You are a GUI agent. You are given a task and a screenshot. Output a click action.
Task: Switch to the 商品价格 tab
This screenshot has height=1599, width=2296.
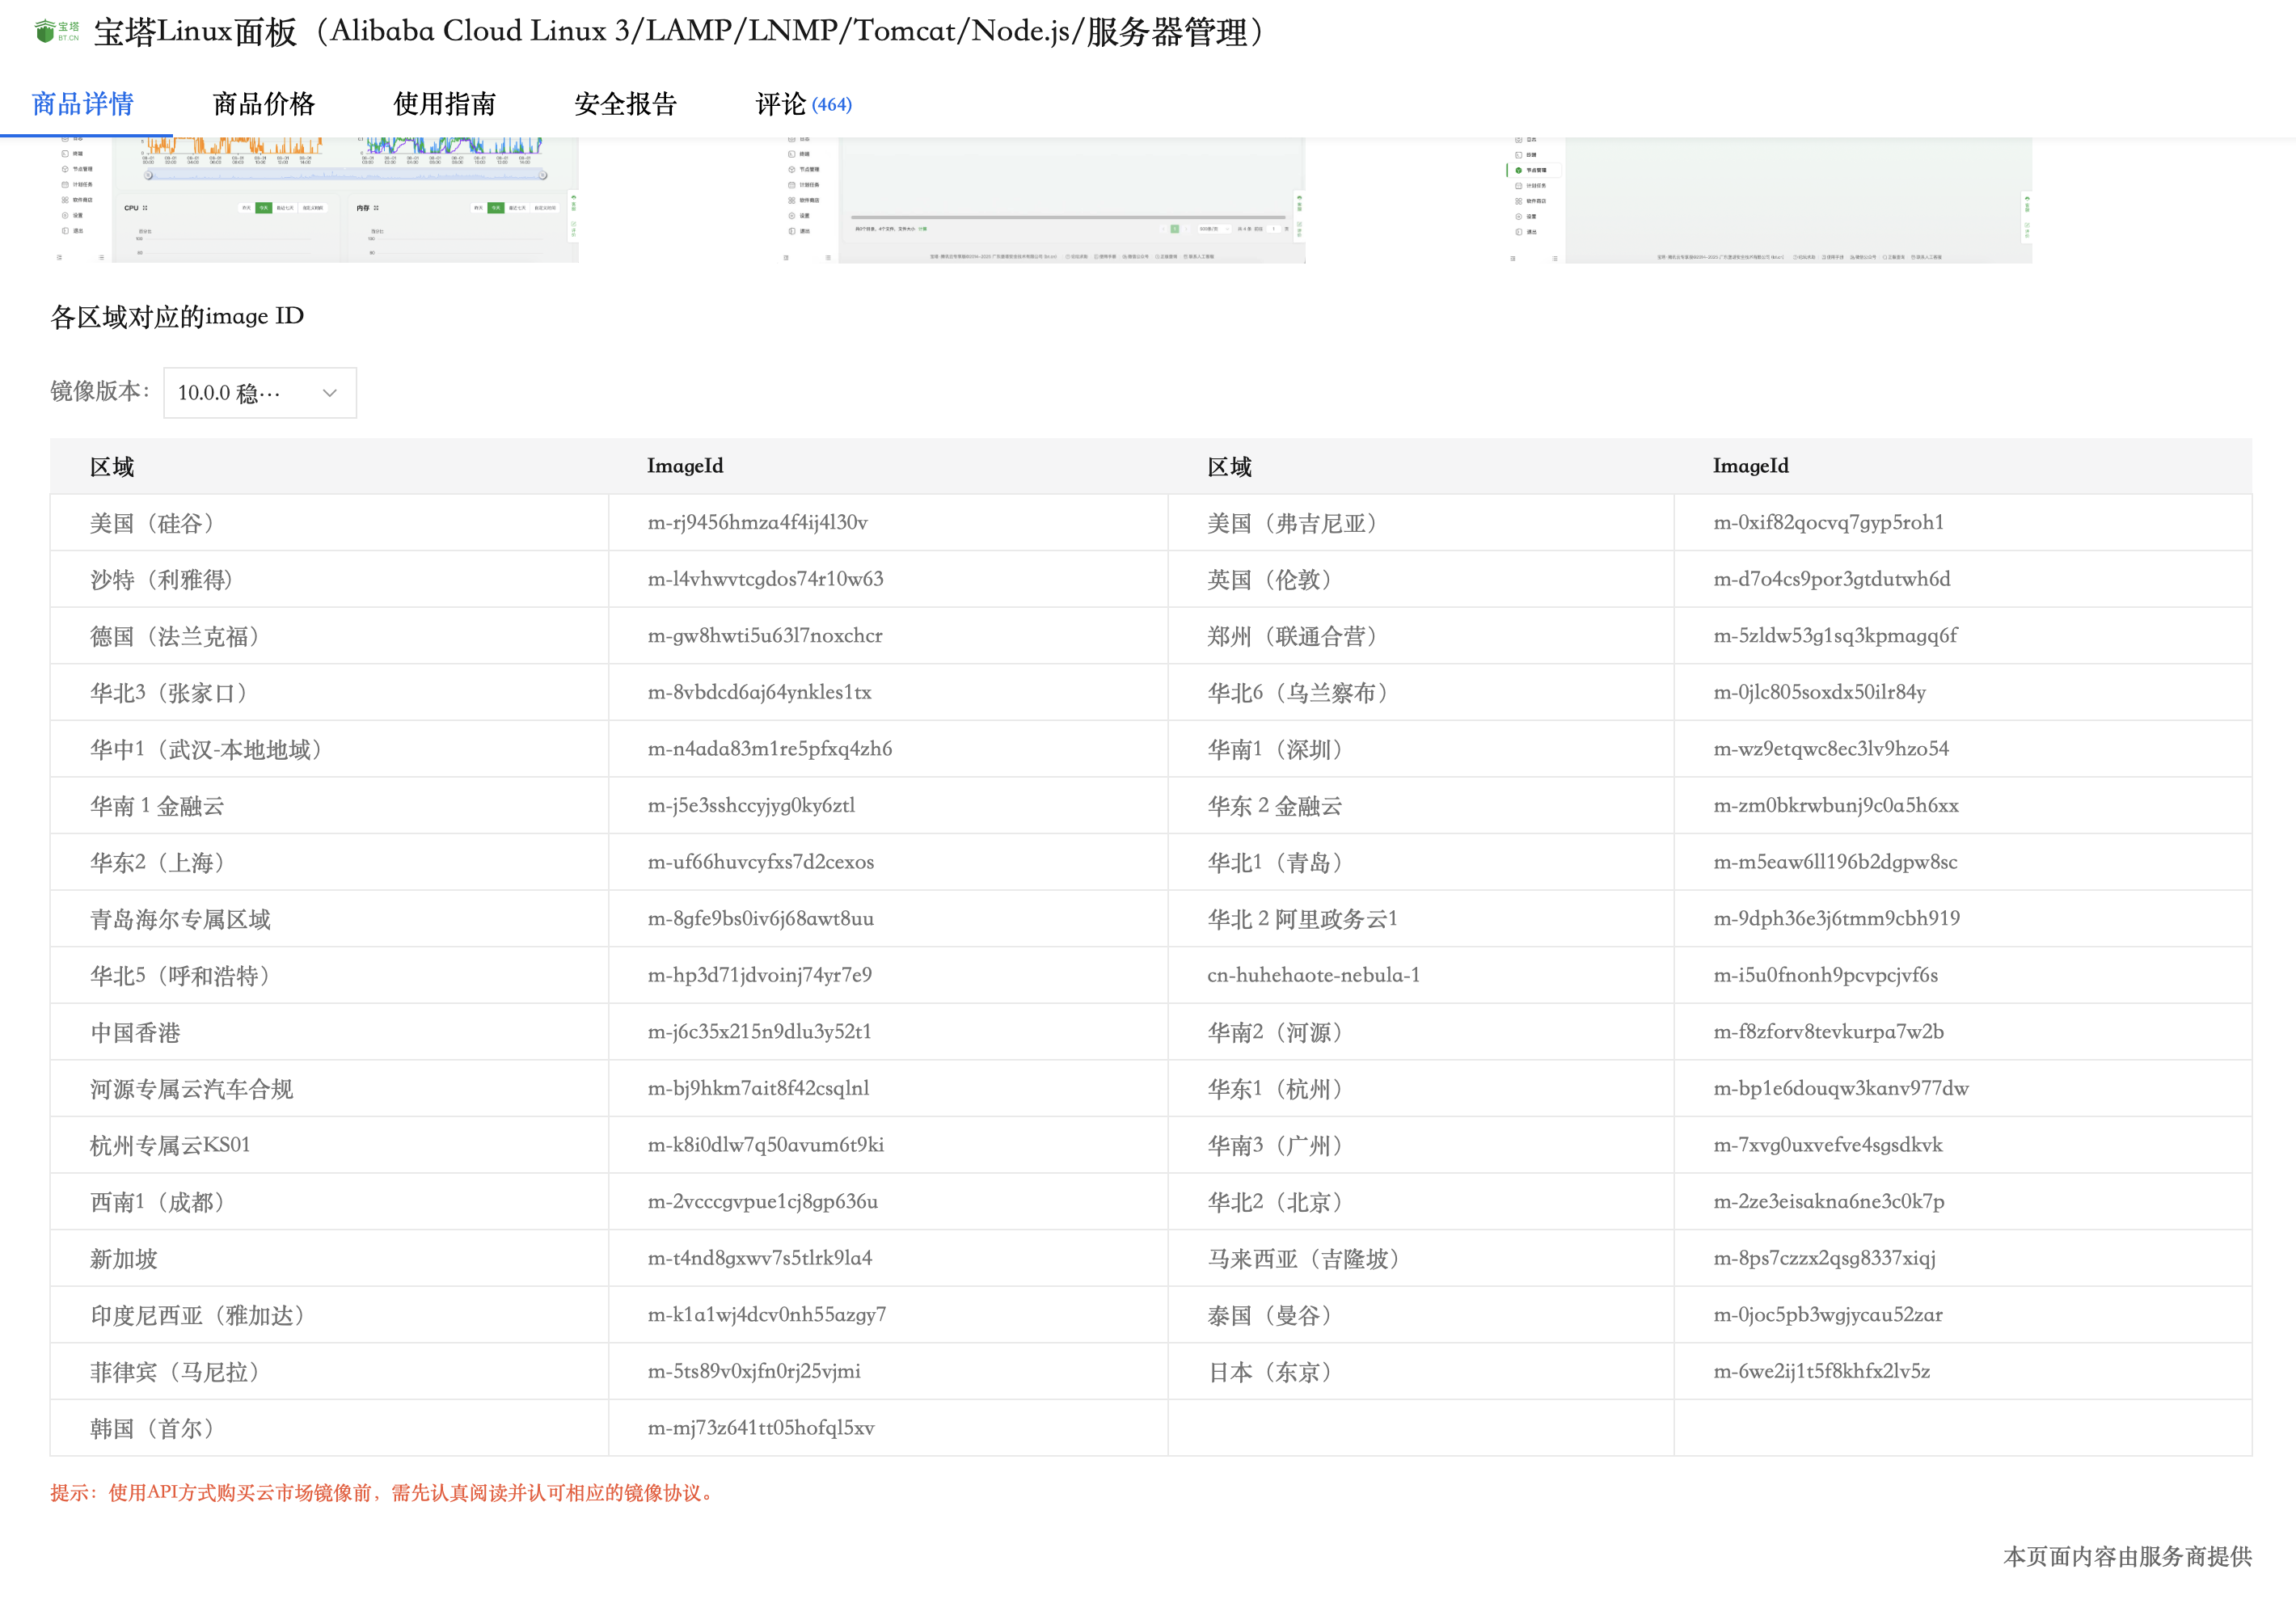click(x=264, y=104)
